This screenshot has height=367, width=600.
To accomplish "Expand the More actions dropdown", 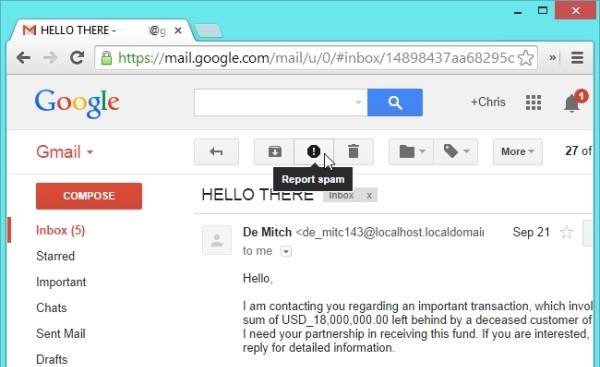I will point(517,152).
